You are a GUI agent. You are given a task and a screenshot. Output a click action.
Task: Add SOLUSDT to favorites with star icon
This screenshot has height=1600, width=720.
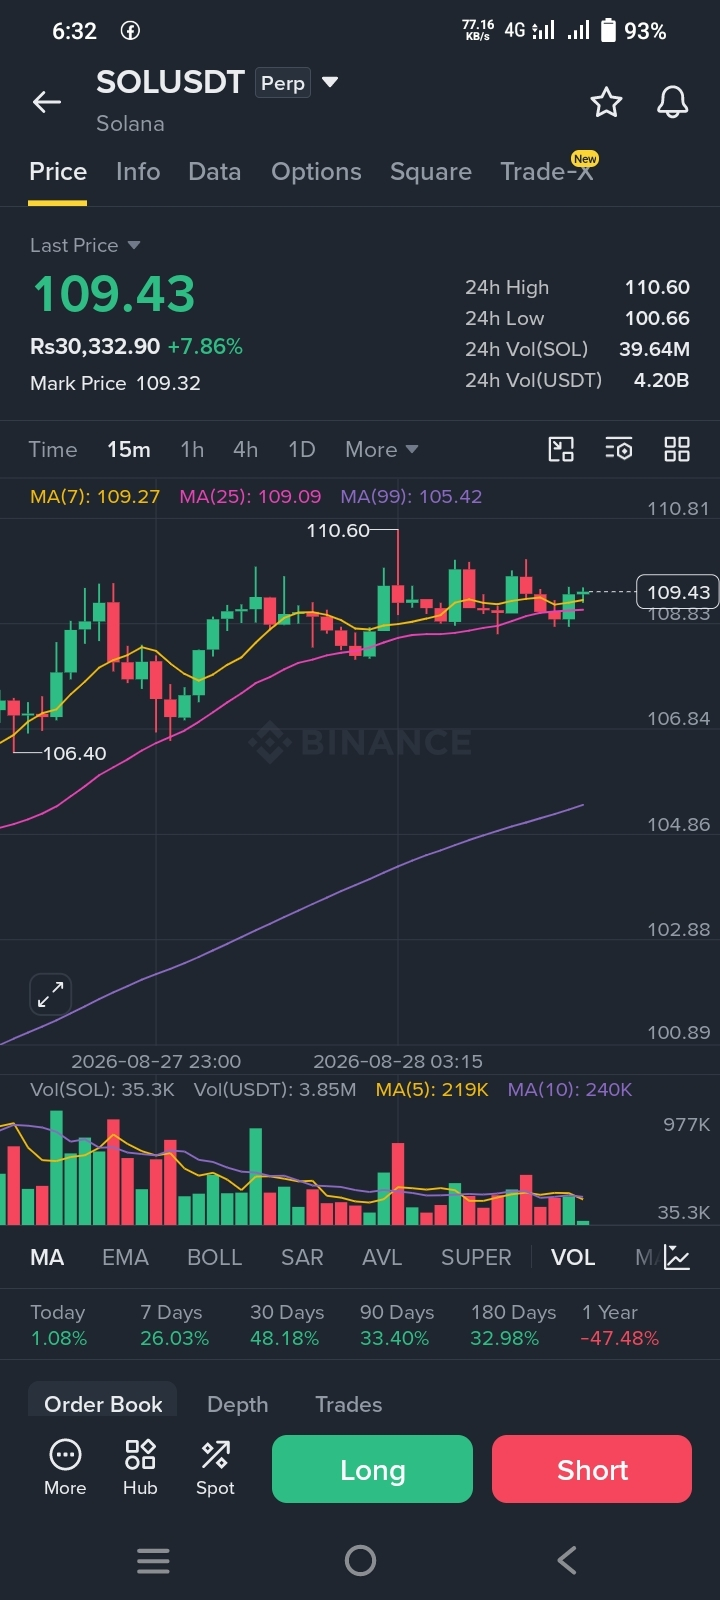(606, 102)
